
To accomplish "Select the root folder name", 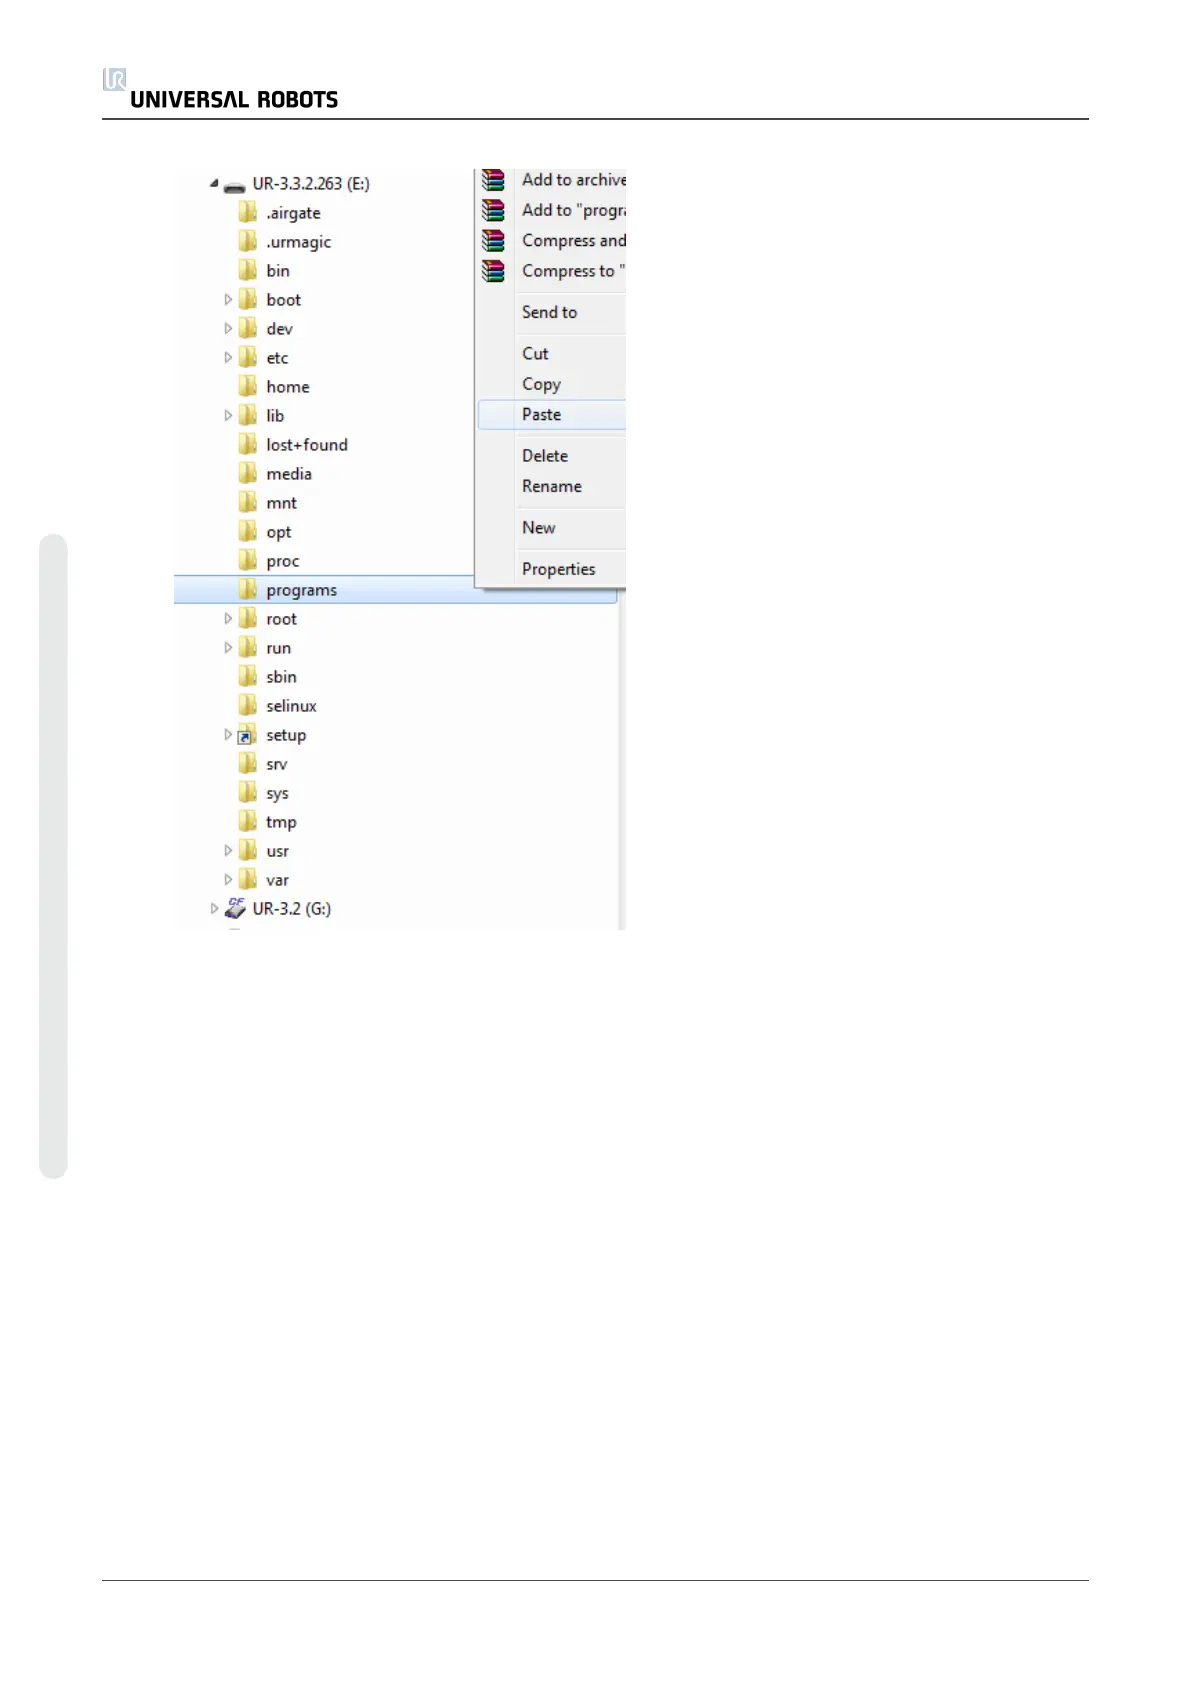I will pos(282,619).
